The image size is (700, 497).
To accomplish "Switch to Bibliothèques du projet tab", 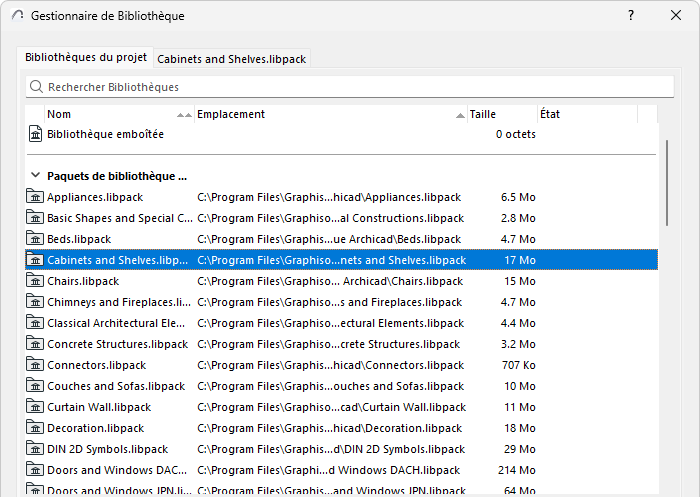I will click(x=86, y=57).
